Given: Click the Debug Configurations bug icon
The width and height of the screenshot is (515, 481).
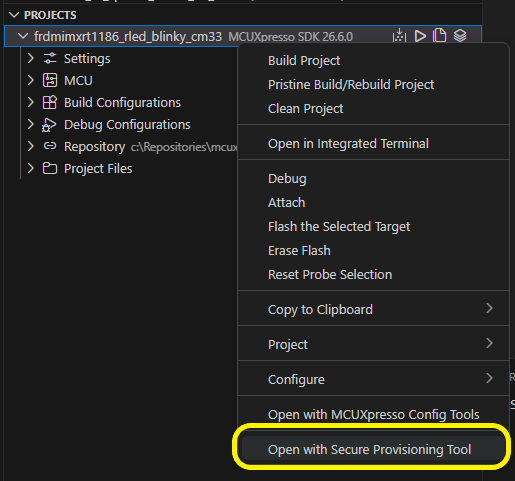Looking at the screenshot, I should (x=49, y=125).
